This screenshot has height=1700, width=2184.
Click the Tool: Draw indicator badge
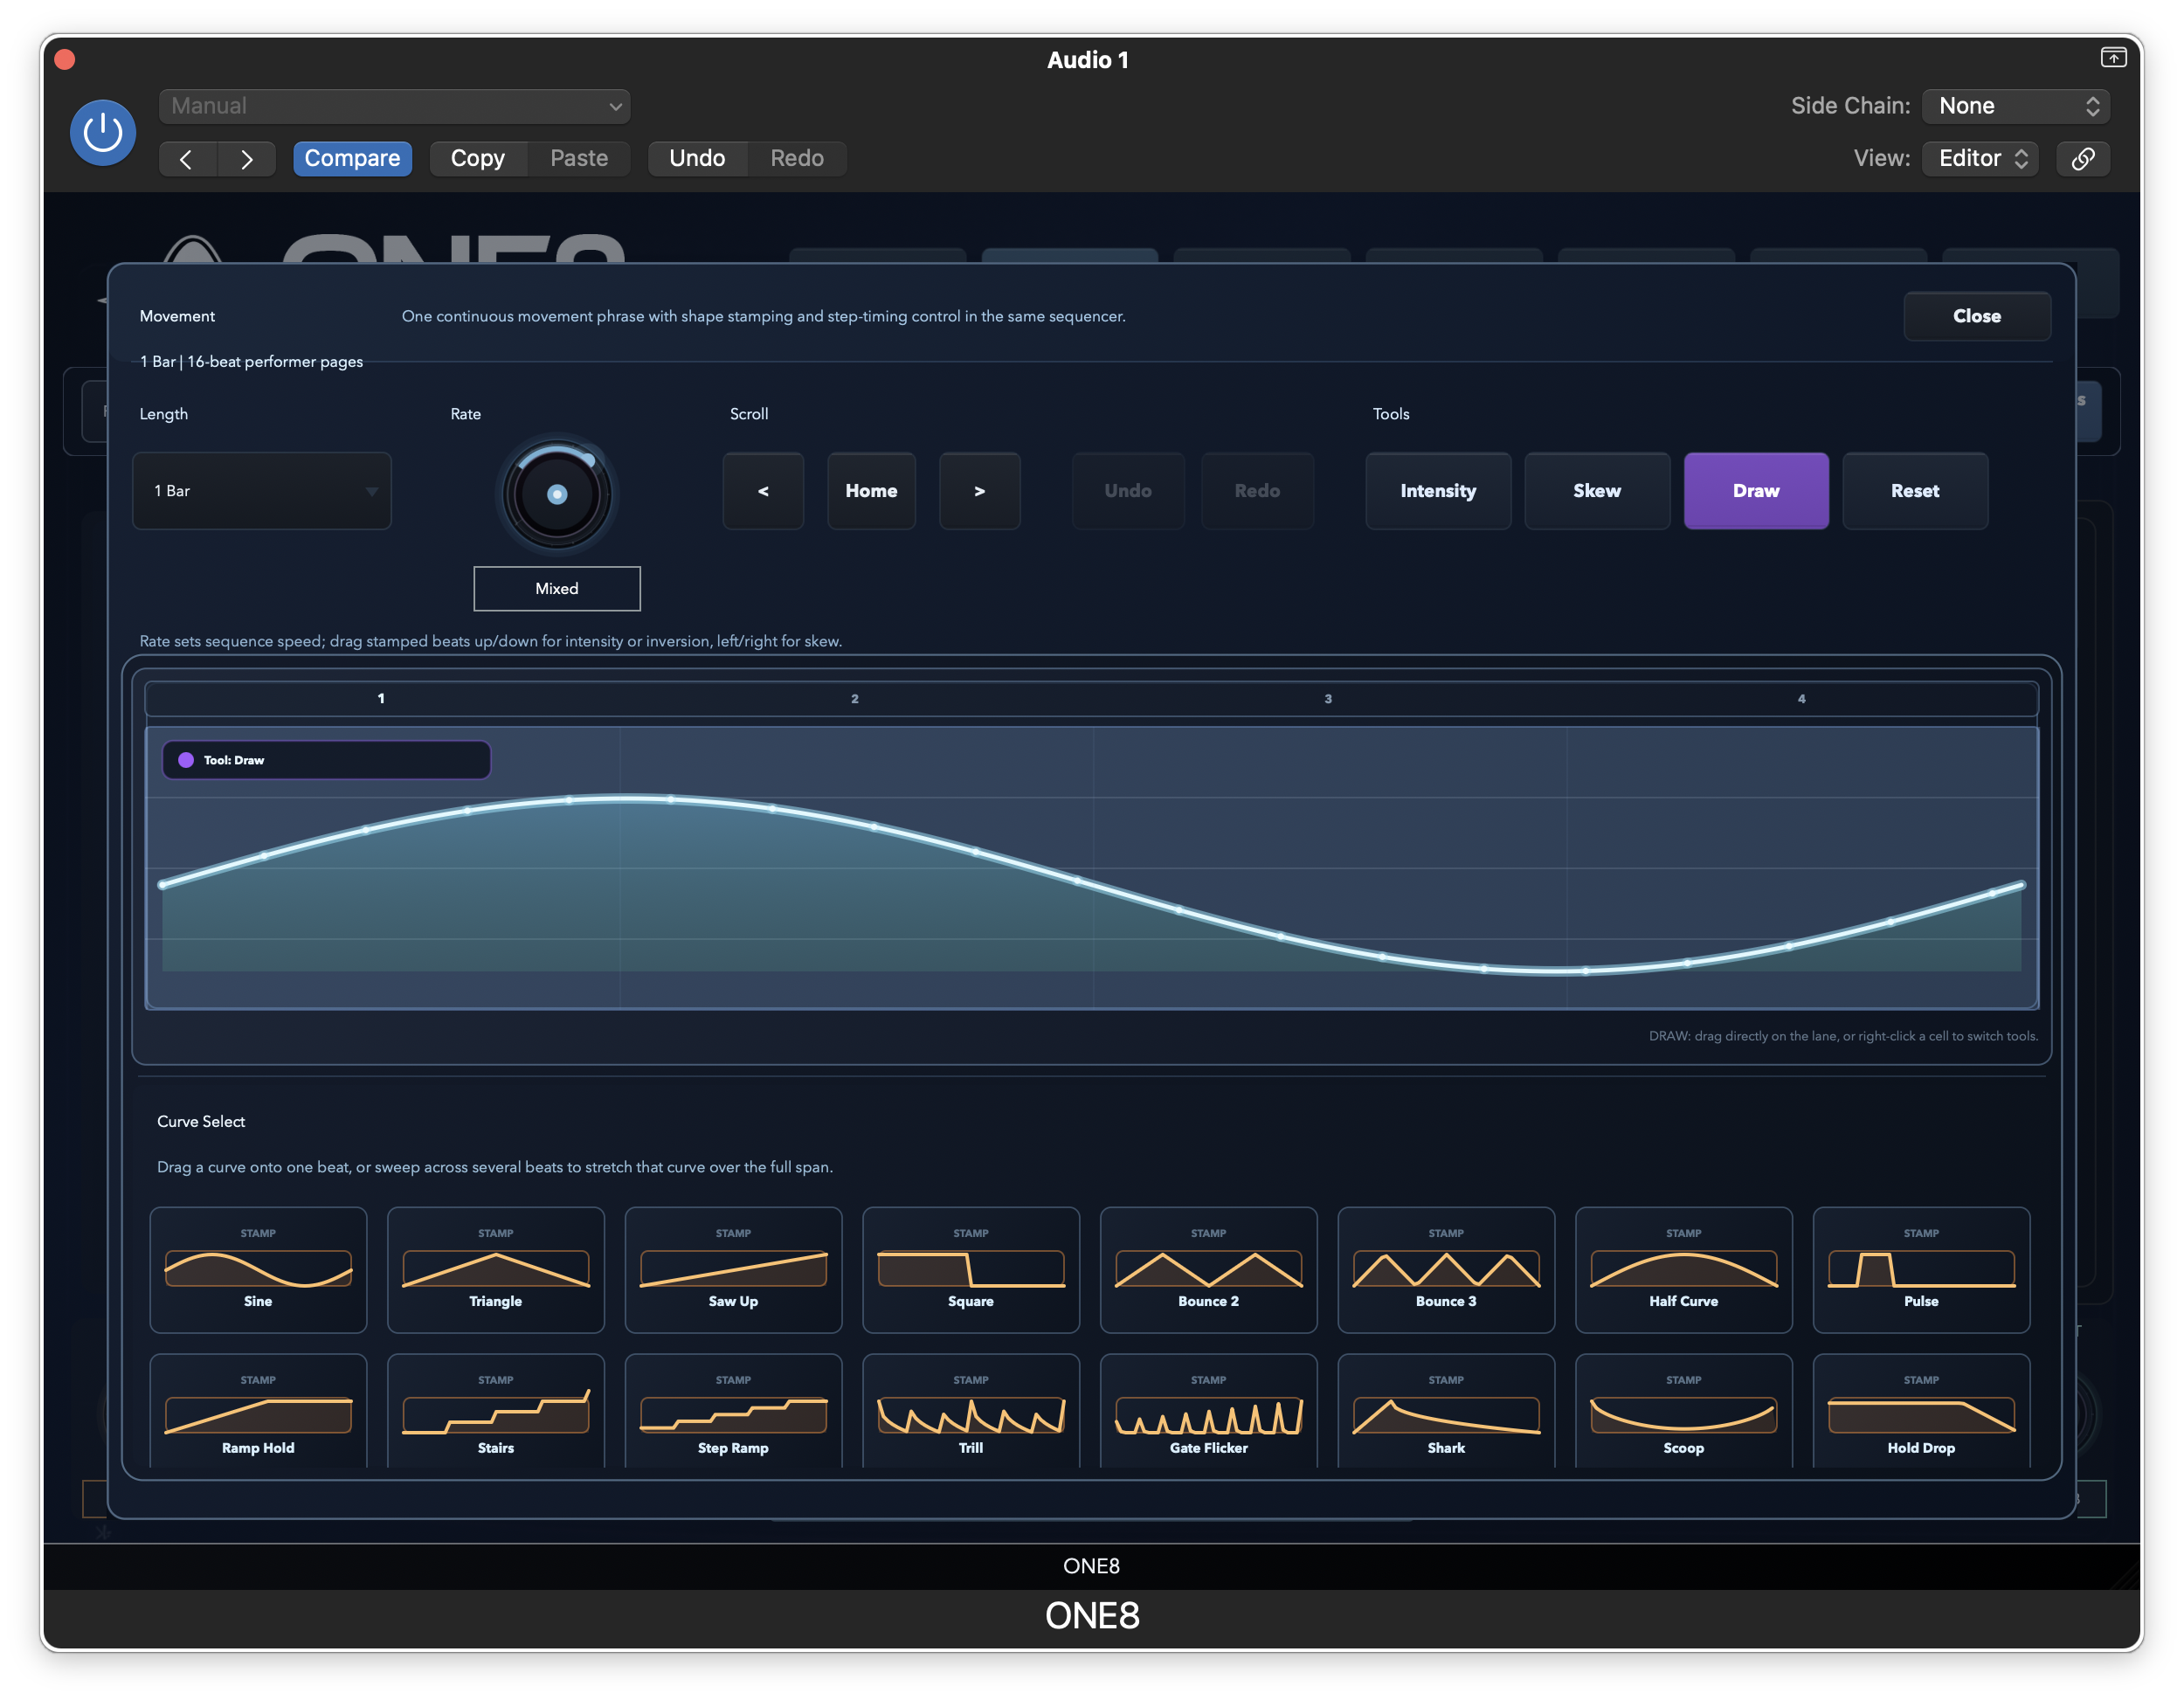[x=326, y=760]
